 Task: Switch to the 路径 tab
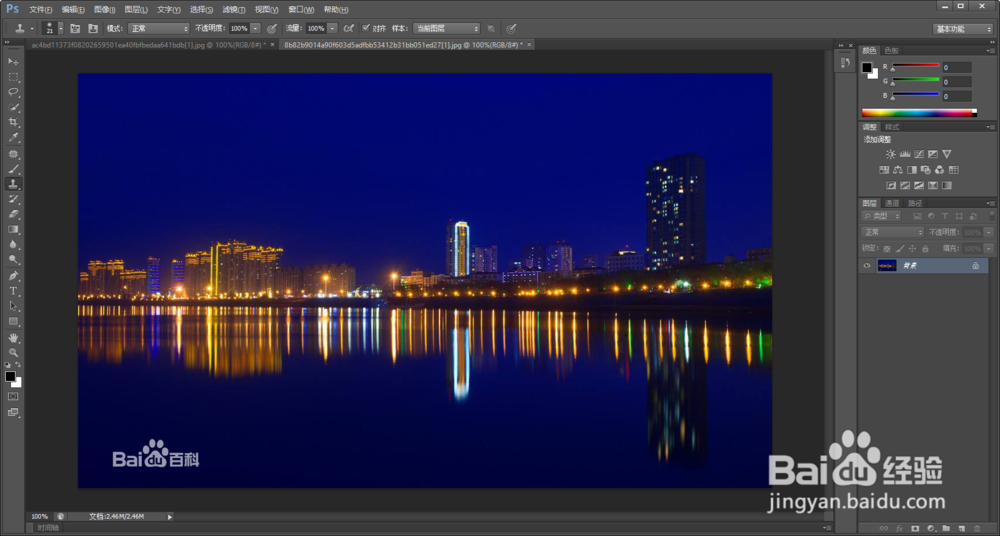pos(915,203)
